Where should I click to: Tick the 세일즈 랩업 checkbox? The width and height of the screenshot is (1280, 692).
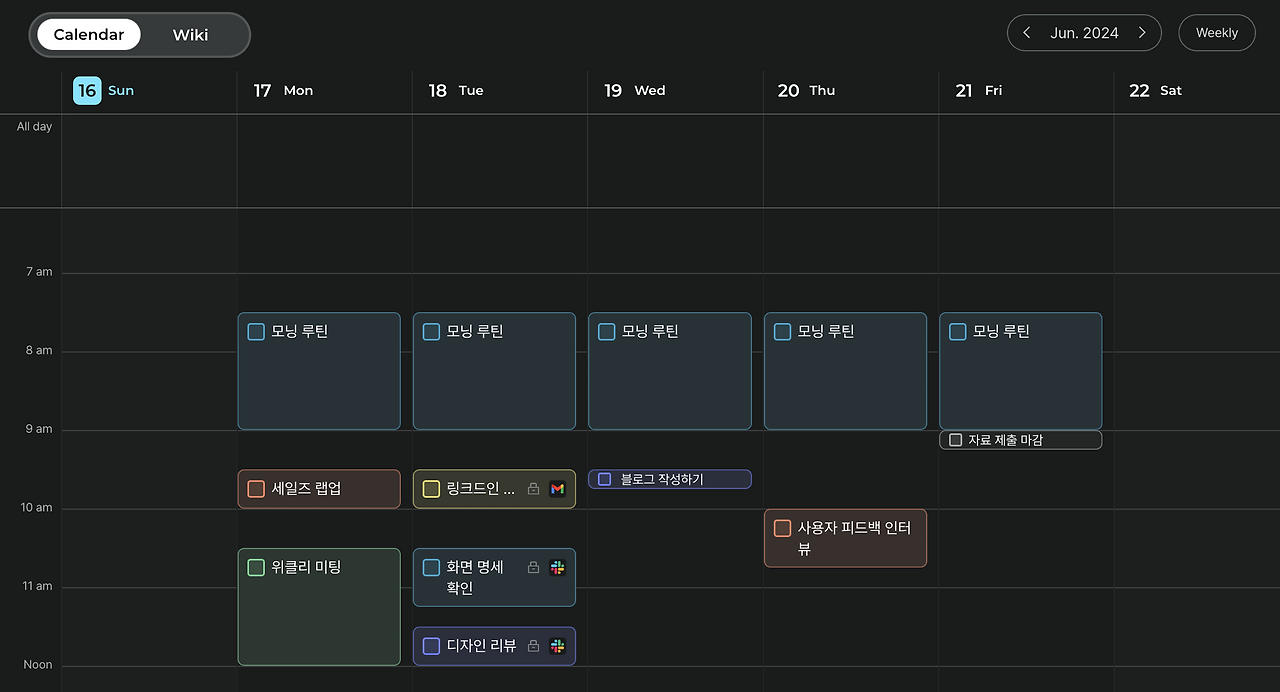point(256,488)
